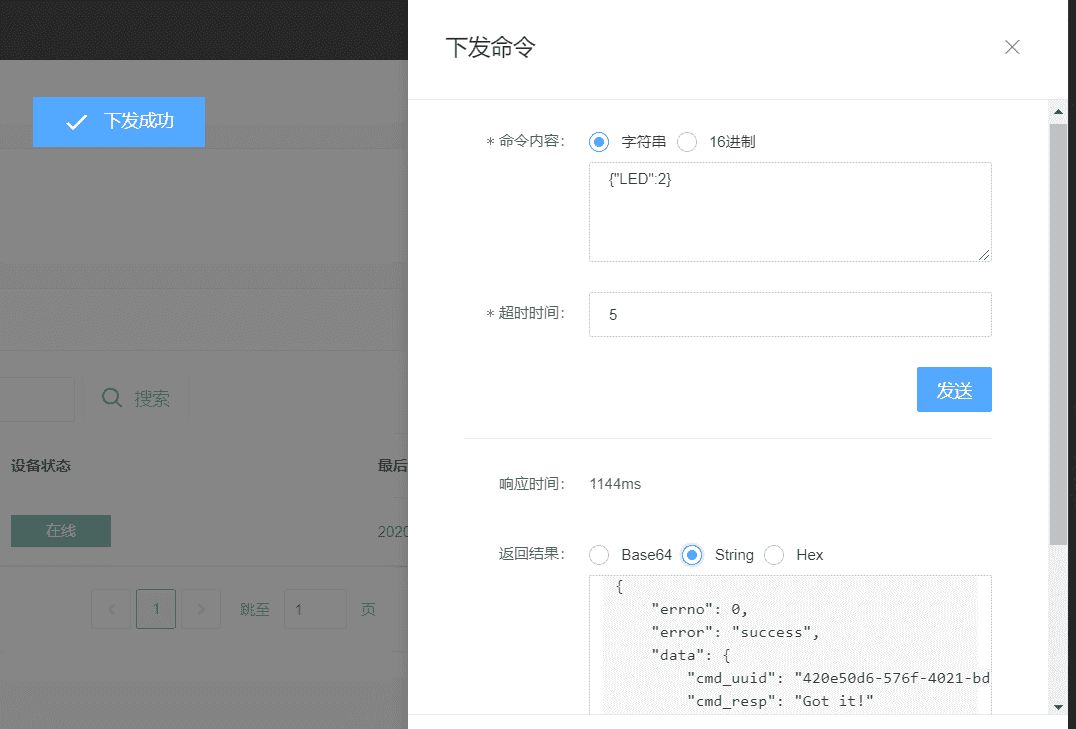Choose Base64 result format
1076x729 pixels.
click(599, 555)
